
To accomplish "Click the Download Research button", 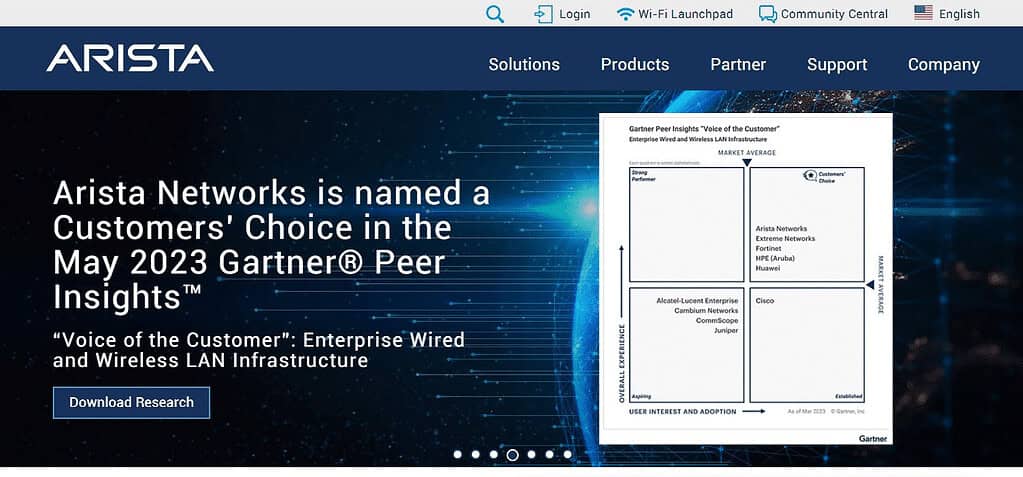I will coord(131,403).
